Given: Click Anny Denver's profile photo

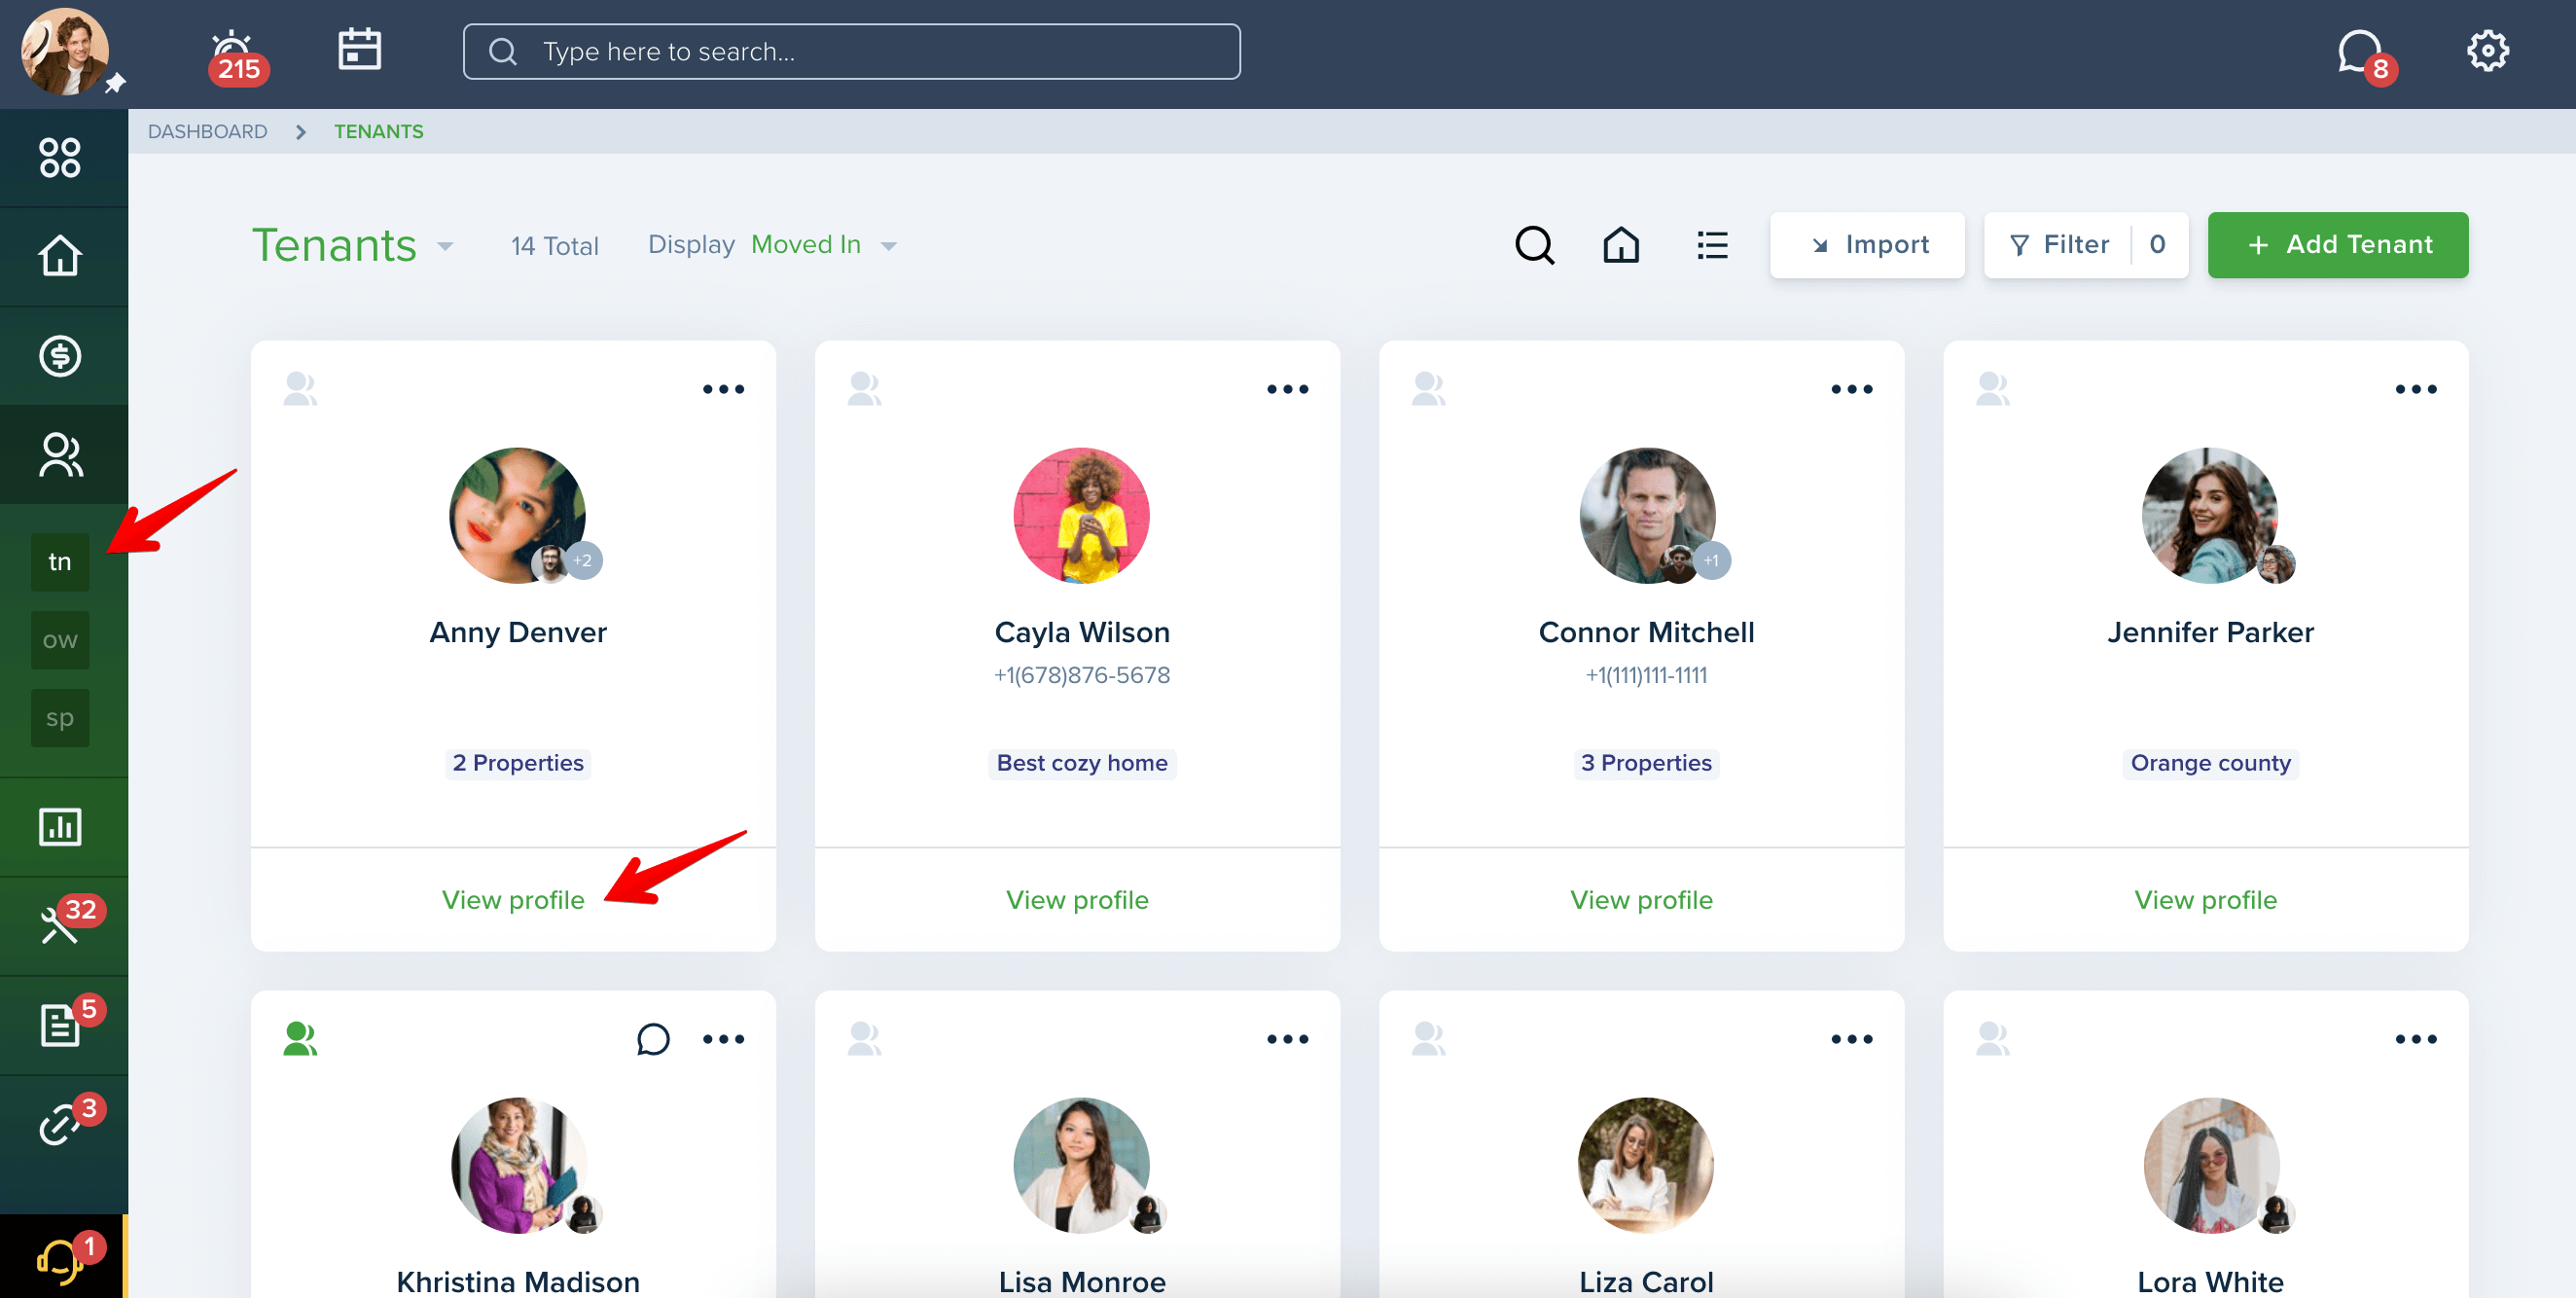Looking at the screenshot, I should pos(517,515).
